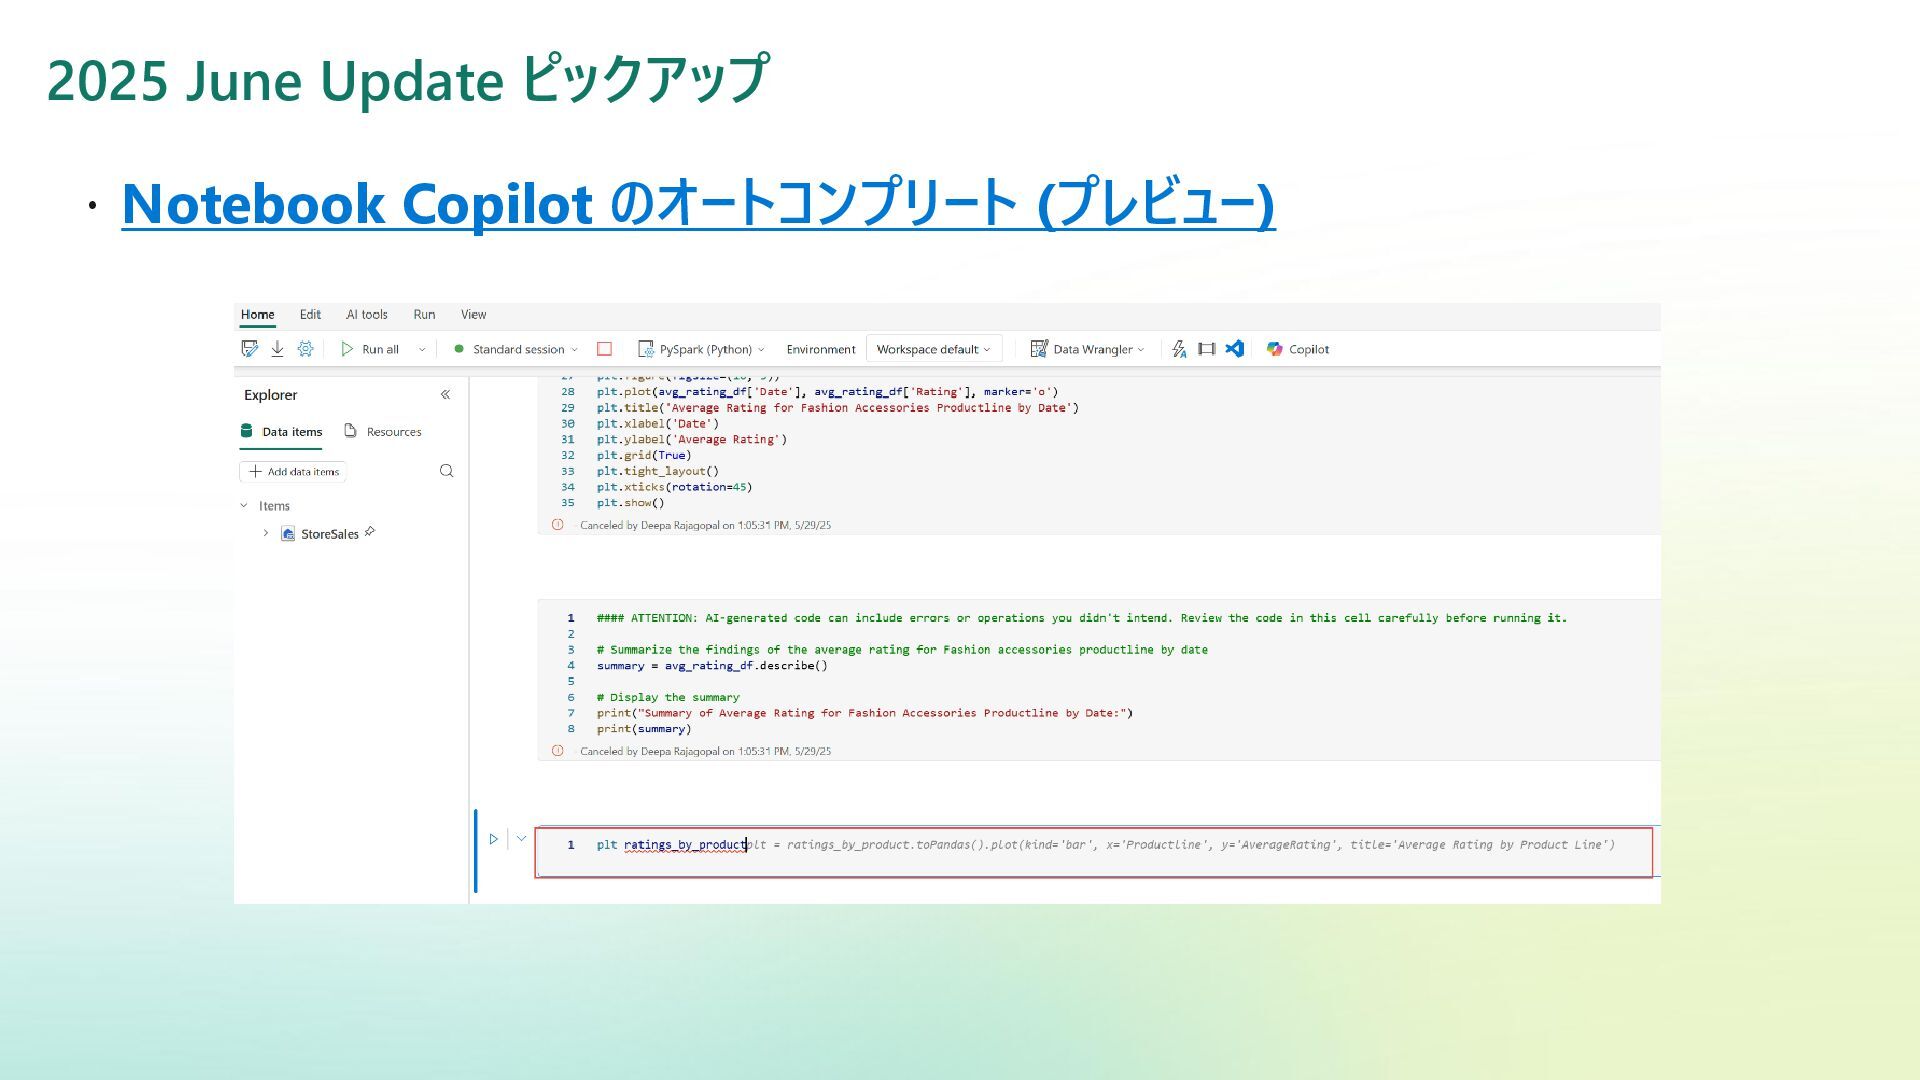Expand run options chevron beside last cell
The image size is (1920, 1080).
point(521,838)
